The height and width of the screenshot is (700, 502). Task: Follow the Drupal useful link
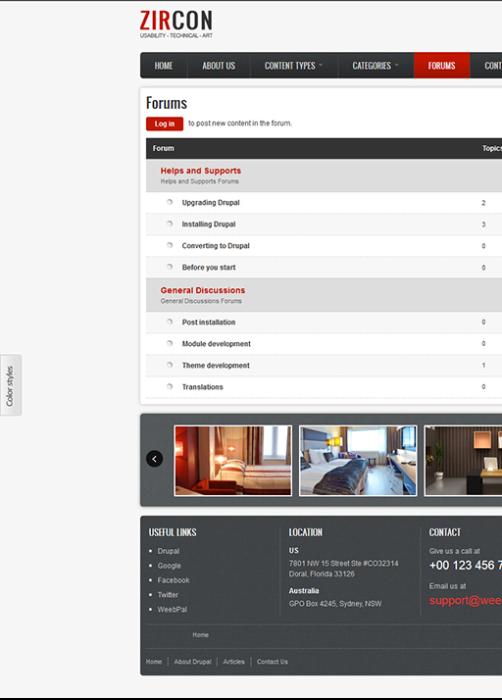[x=168, y=551]
